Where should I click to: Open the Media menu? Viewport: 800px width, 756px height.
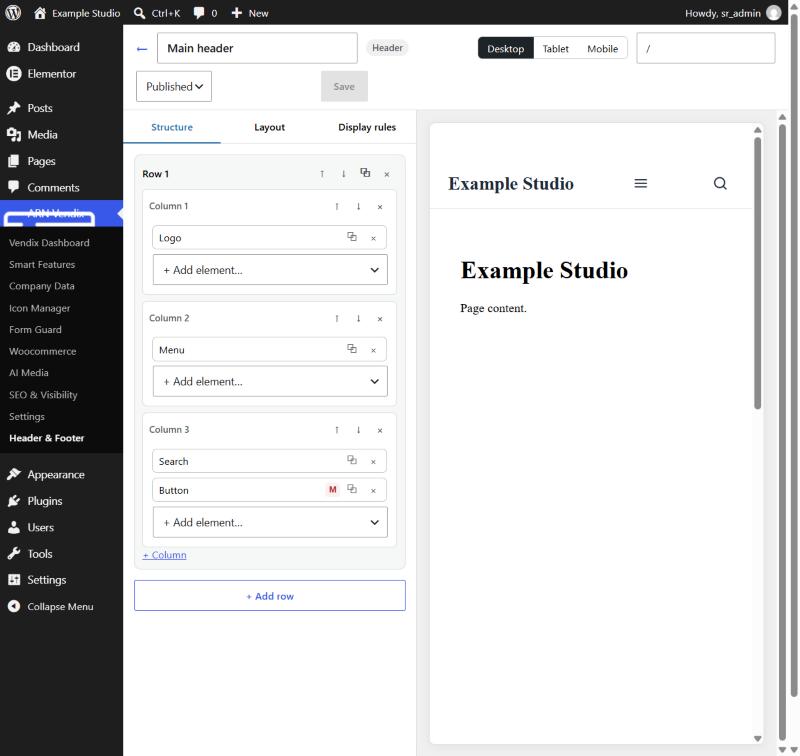click(61, 135)
